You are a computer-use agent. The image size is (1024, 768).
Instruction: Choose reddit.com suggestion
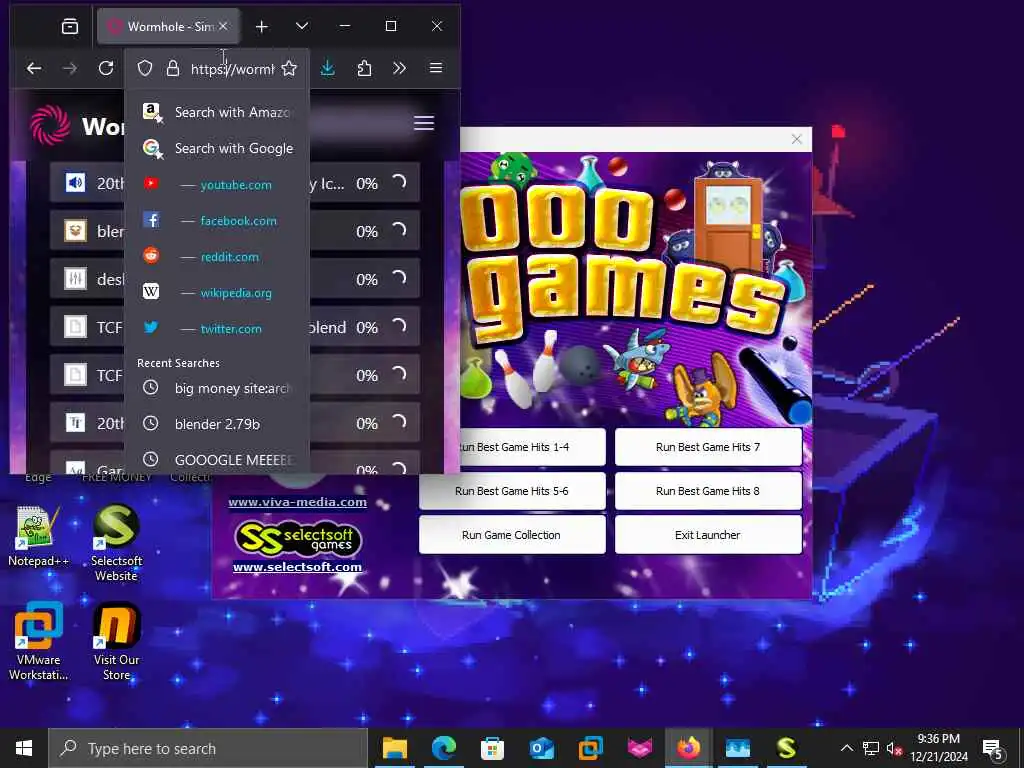[217, 257]
